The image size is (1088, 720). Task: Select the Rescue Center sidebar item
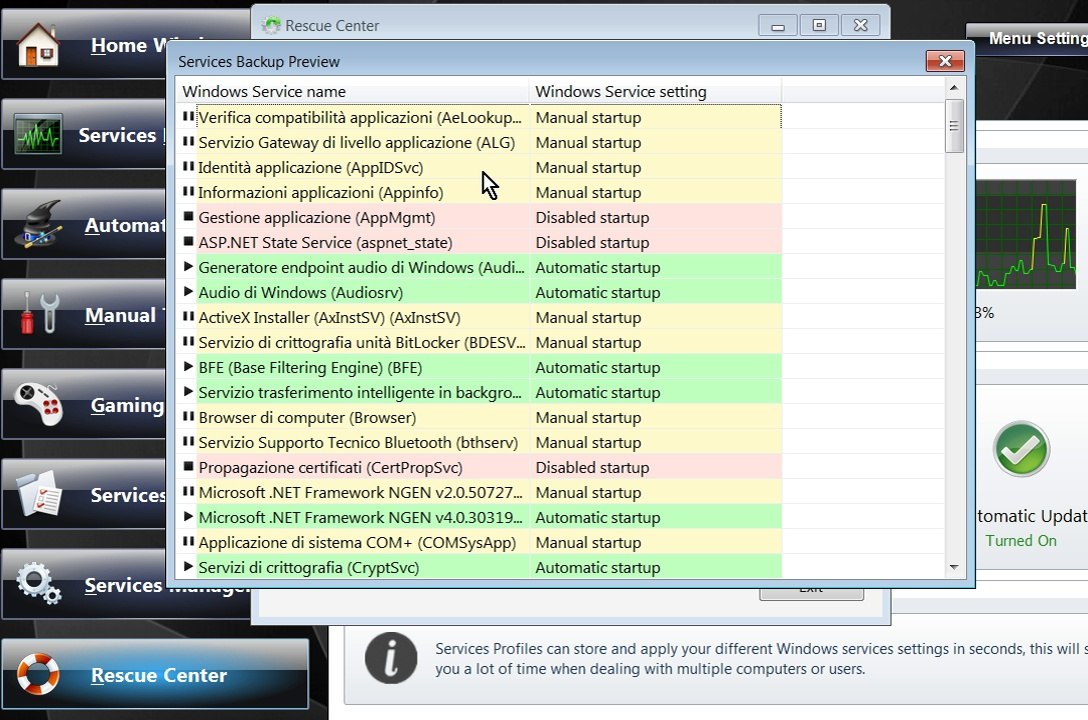coord(155,674)
